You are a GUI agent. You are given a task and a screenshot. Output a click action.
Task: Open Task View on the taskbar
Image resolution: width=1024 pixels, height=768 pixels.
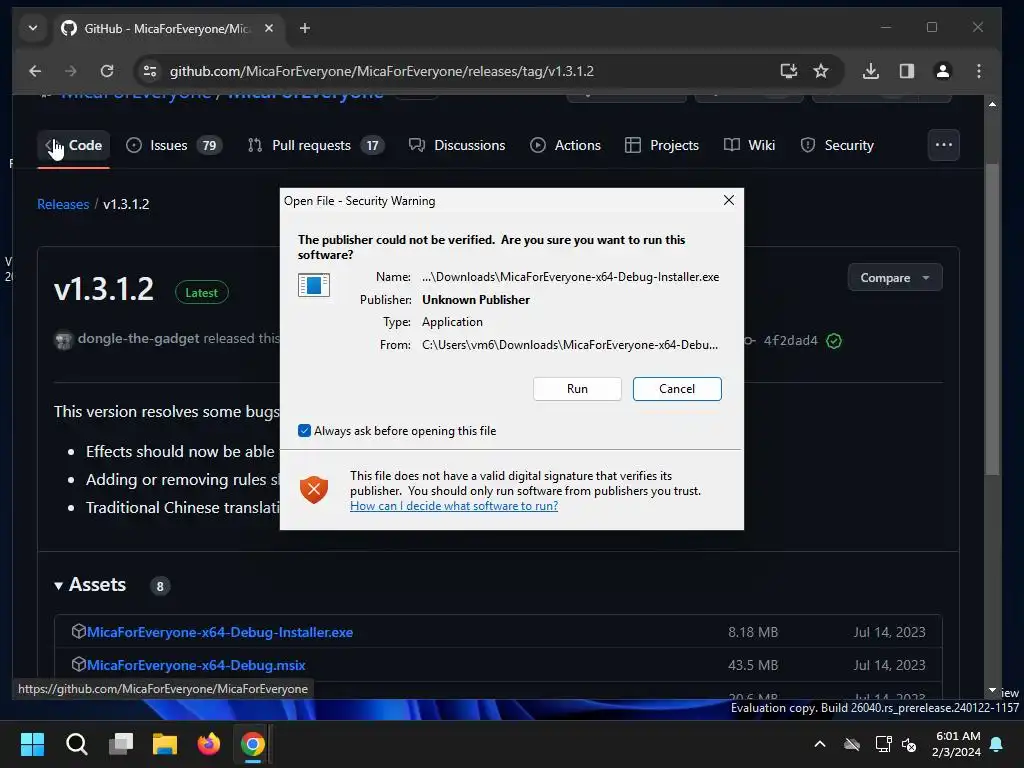[121, 744]
